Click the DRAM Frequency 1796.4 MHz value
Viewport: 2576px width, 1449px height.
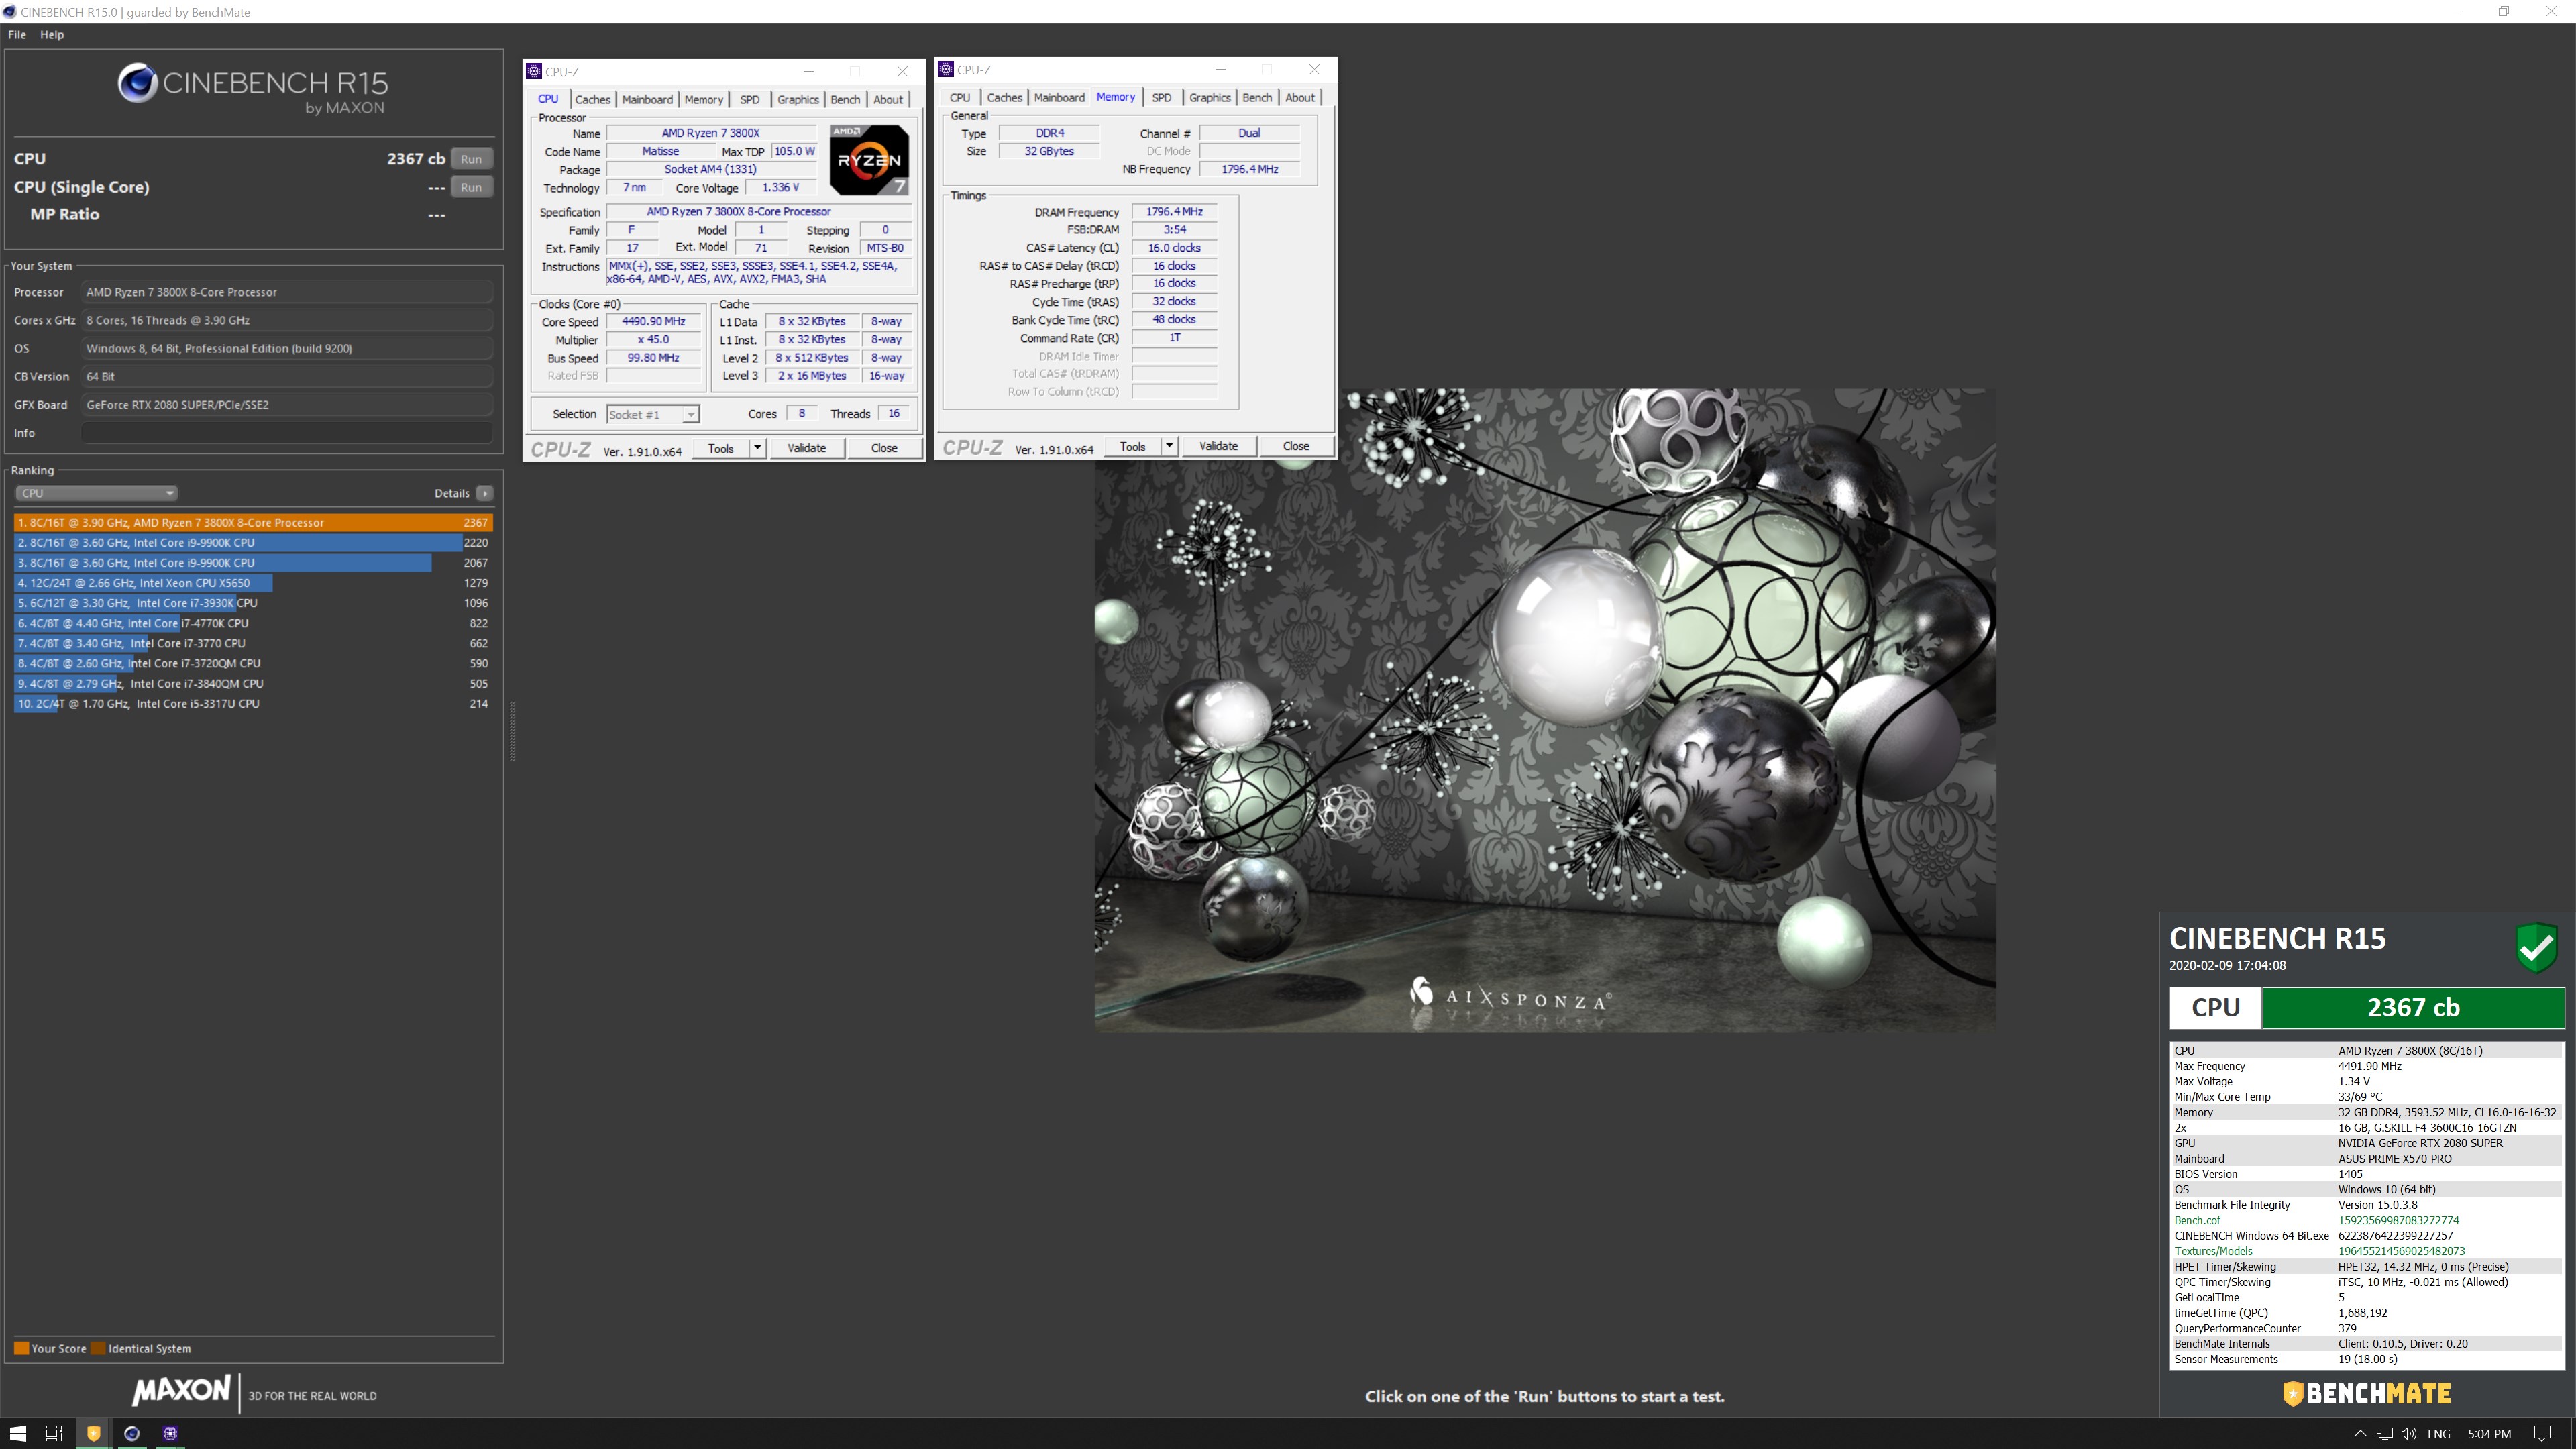coord(1174,212)
